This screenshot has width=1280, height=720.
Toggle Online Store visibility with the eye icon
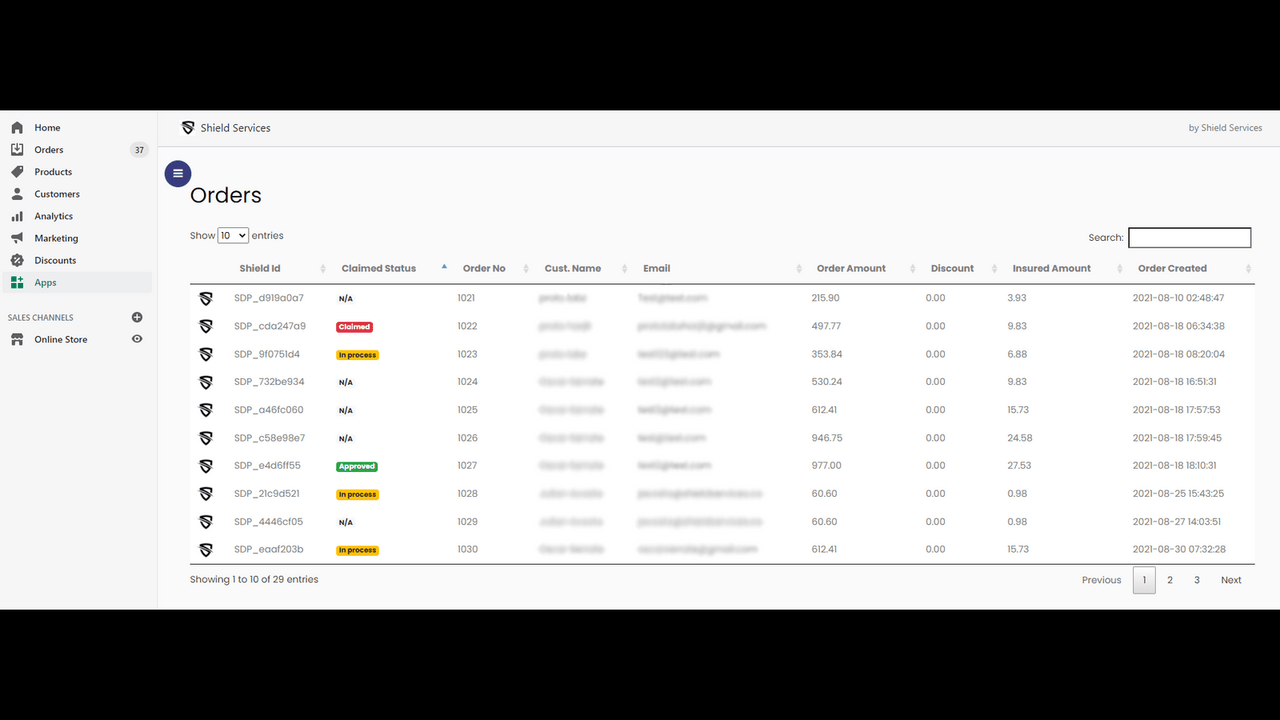point(137,339)
